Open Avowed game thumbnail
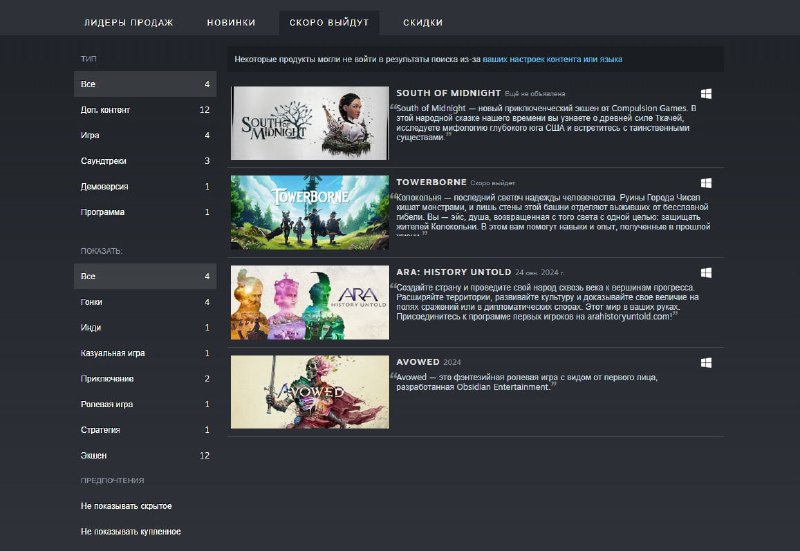The width and height of the screenshot is (800, 551). (x=309, y=391)
